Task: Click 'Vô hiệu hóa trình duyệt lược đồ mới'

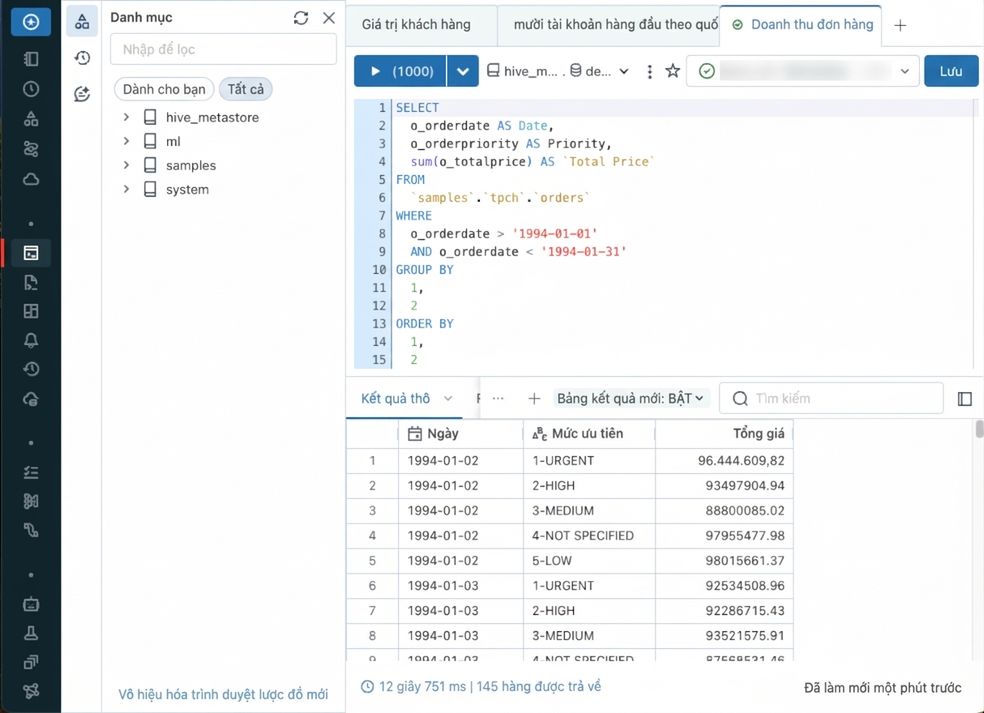Action: [x=223, y=694]
